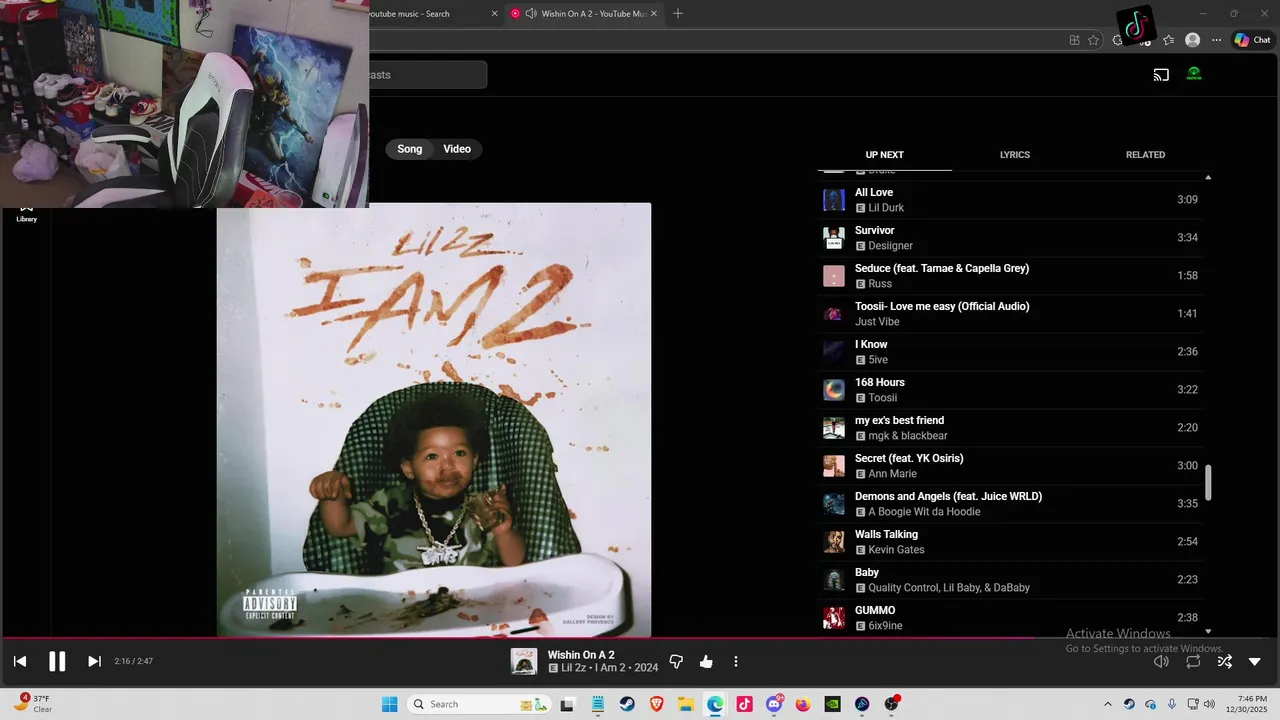
Task: Show hidden system tray icons chevron
Action: point(1107,704)
